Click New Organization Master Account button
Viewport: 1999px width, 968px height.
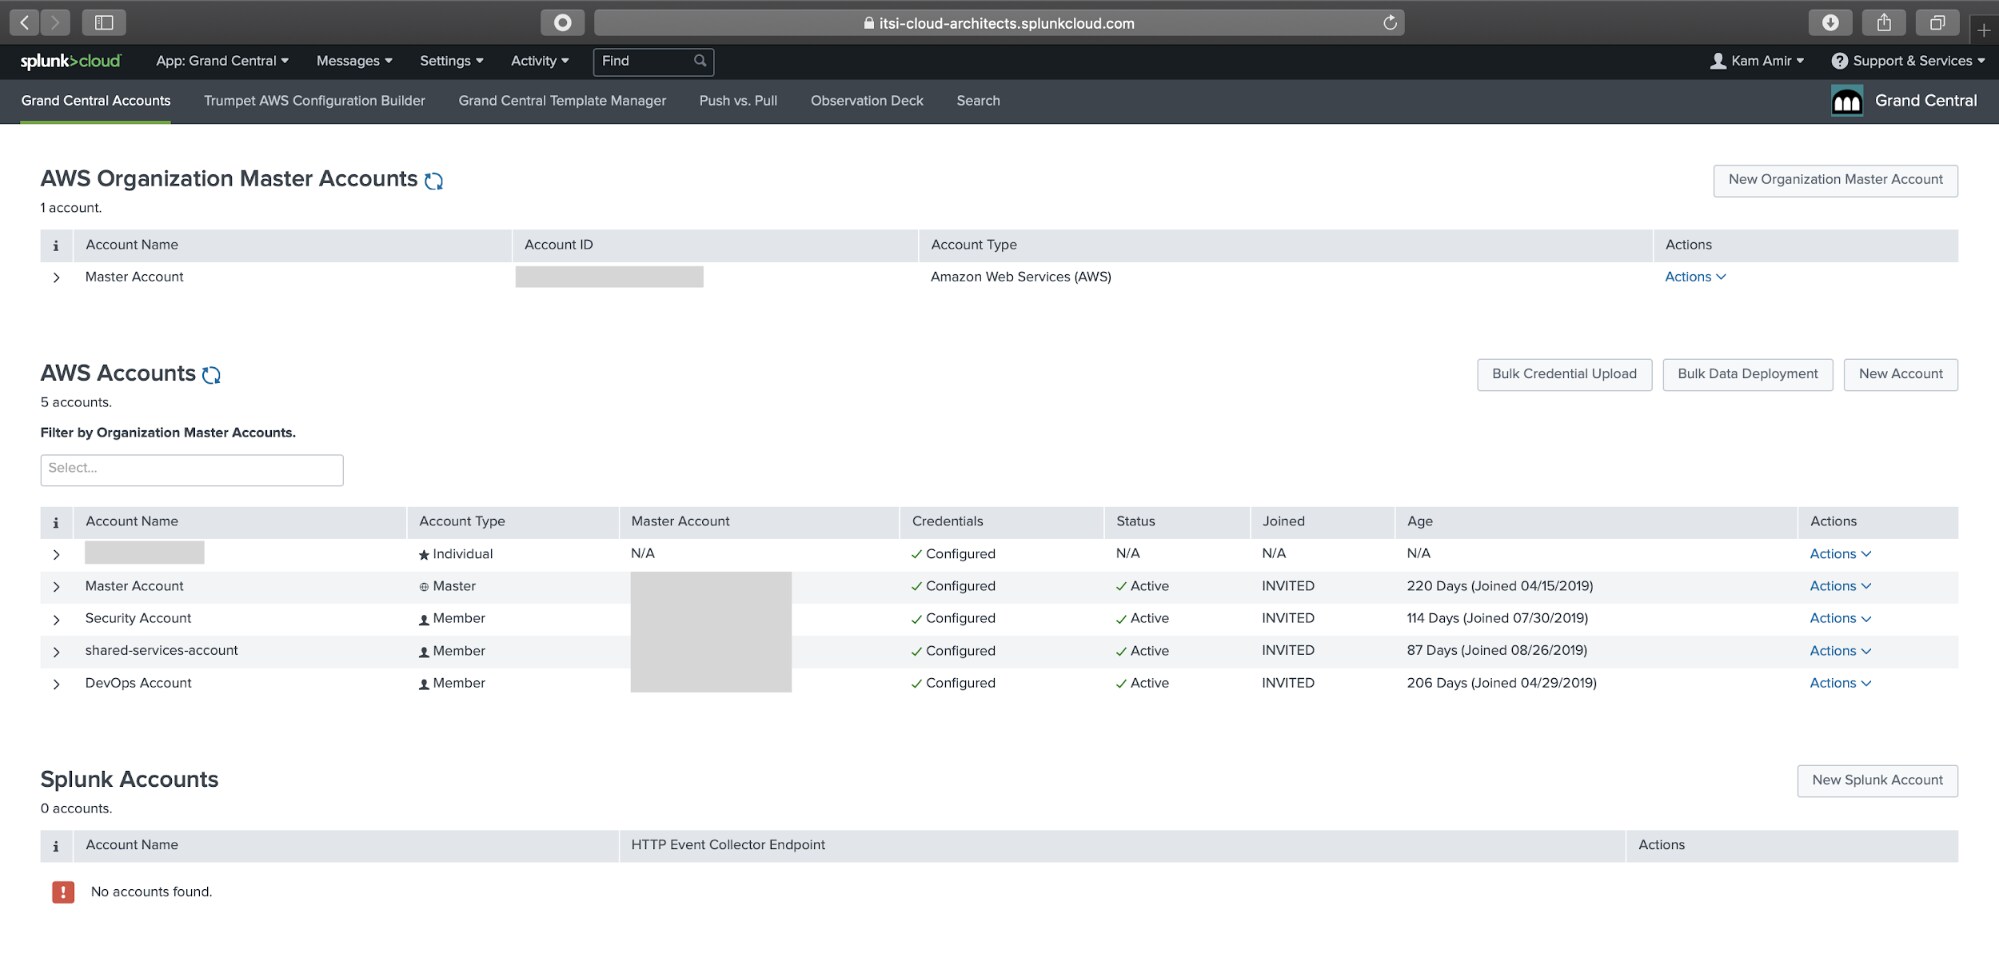coord(1835,180)
